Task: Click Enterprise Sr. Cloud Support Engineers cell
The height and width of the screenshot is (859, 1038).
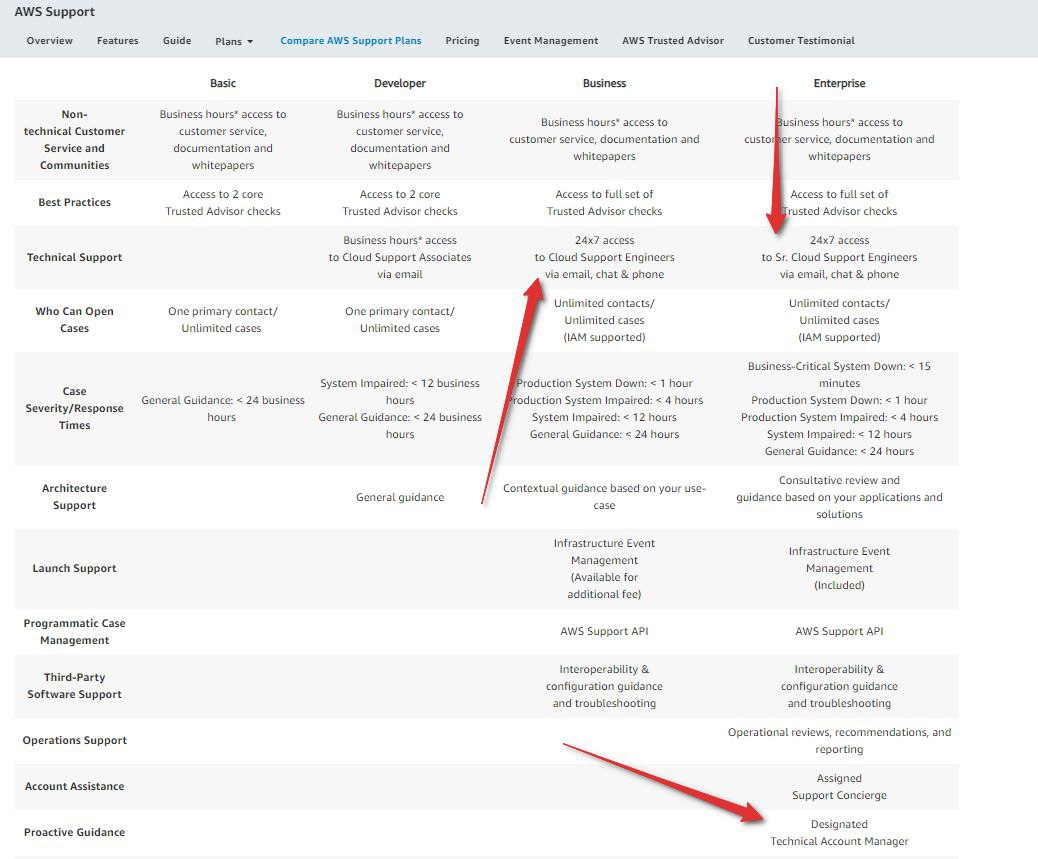Action: pos(839,257)
